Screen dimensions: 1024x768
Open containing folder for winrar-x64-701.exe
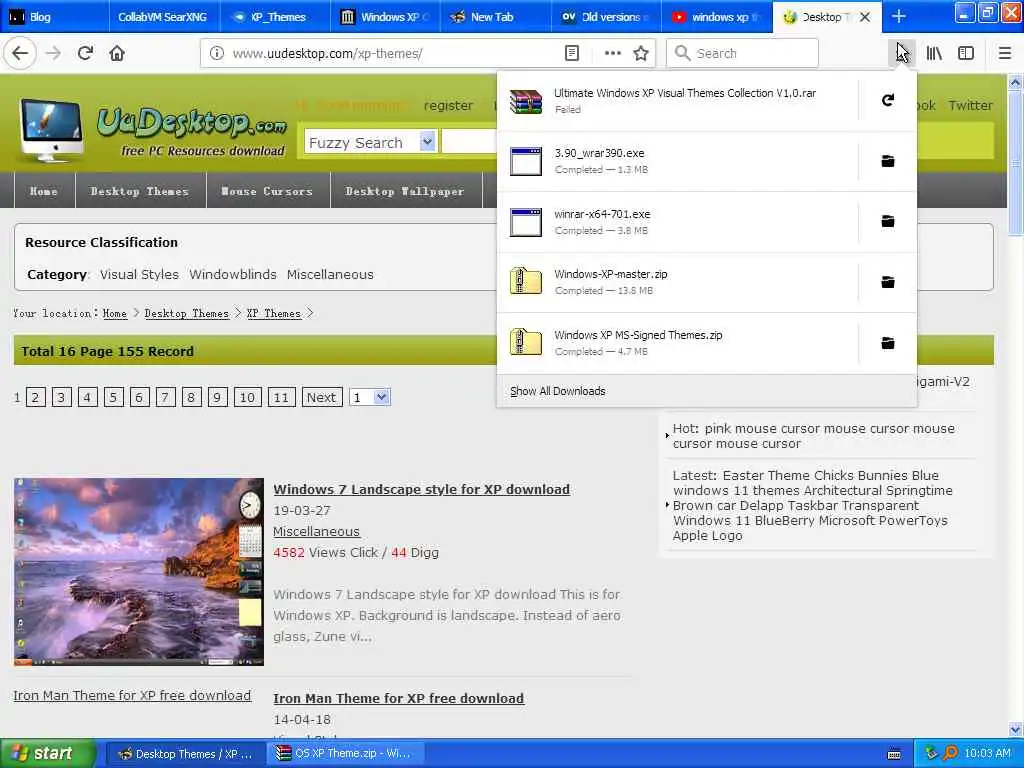coord(888,221)
